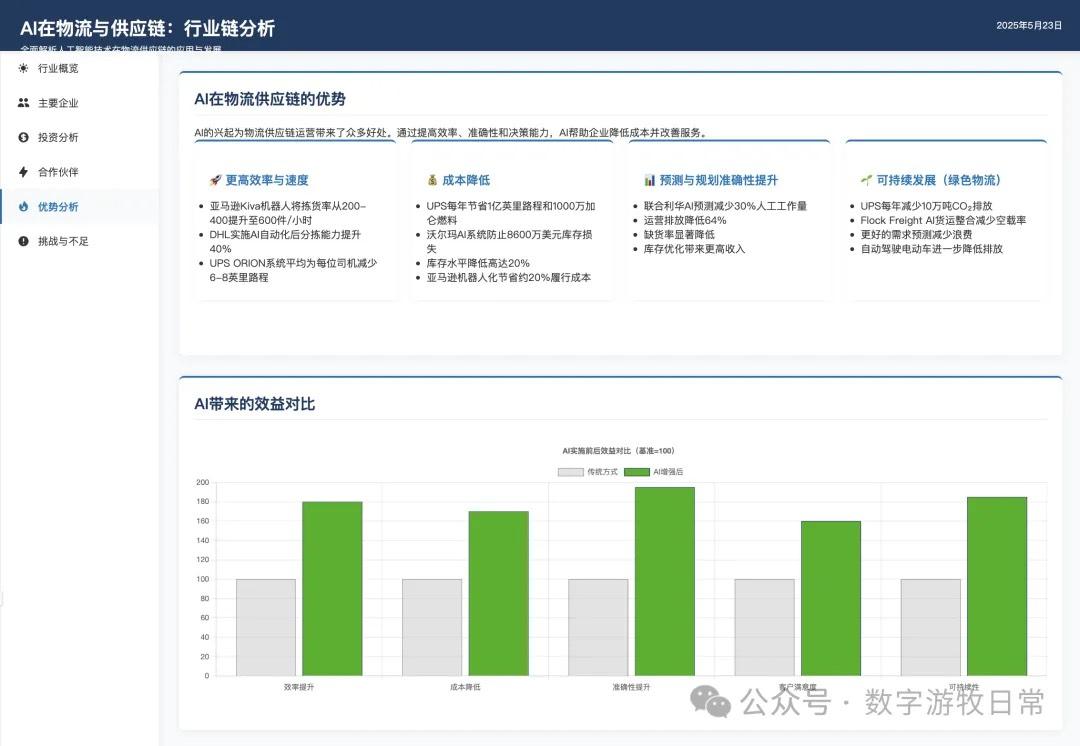Click the green AI增强后 legend swatch
The image size is (1080, 746).
click(x=636, y=471)
